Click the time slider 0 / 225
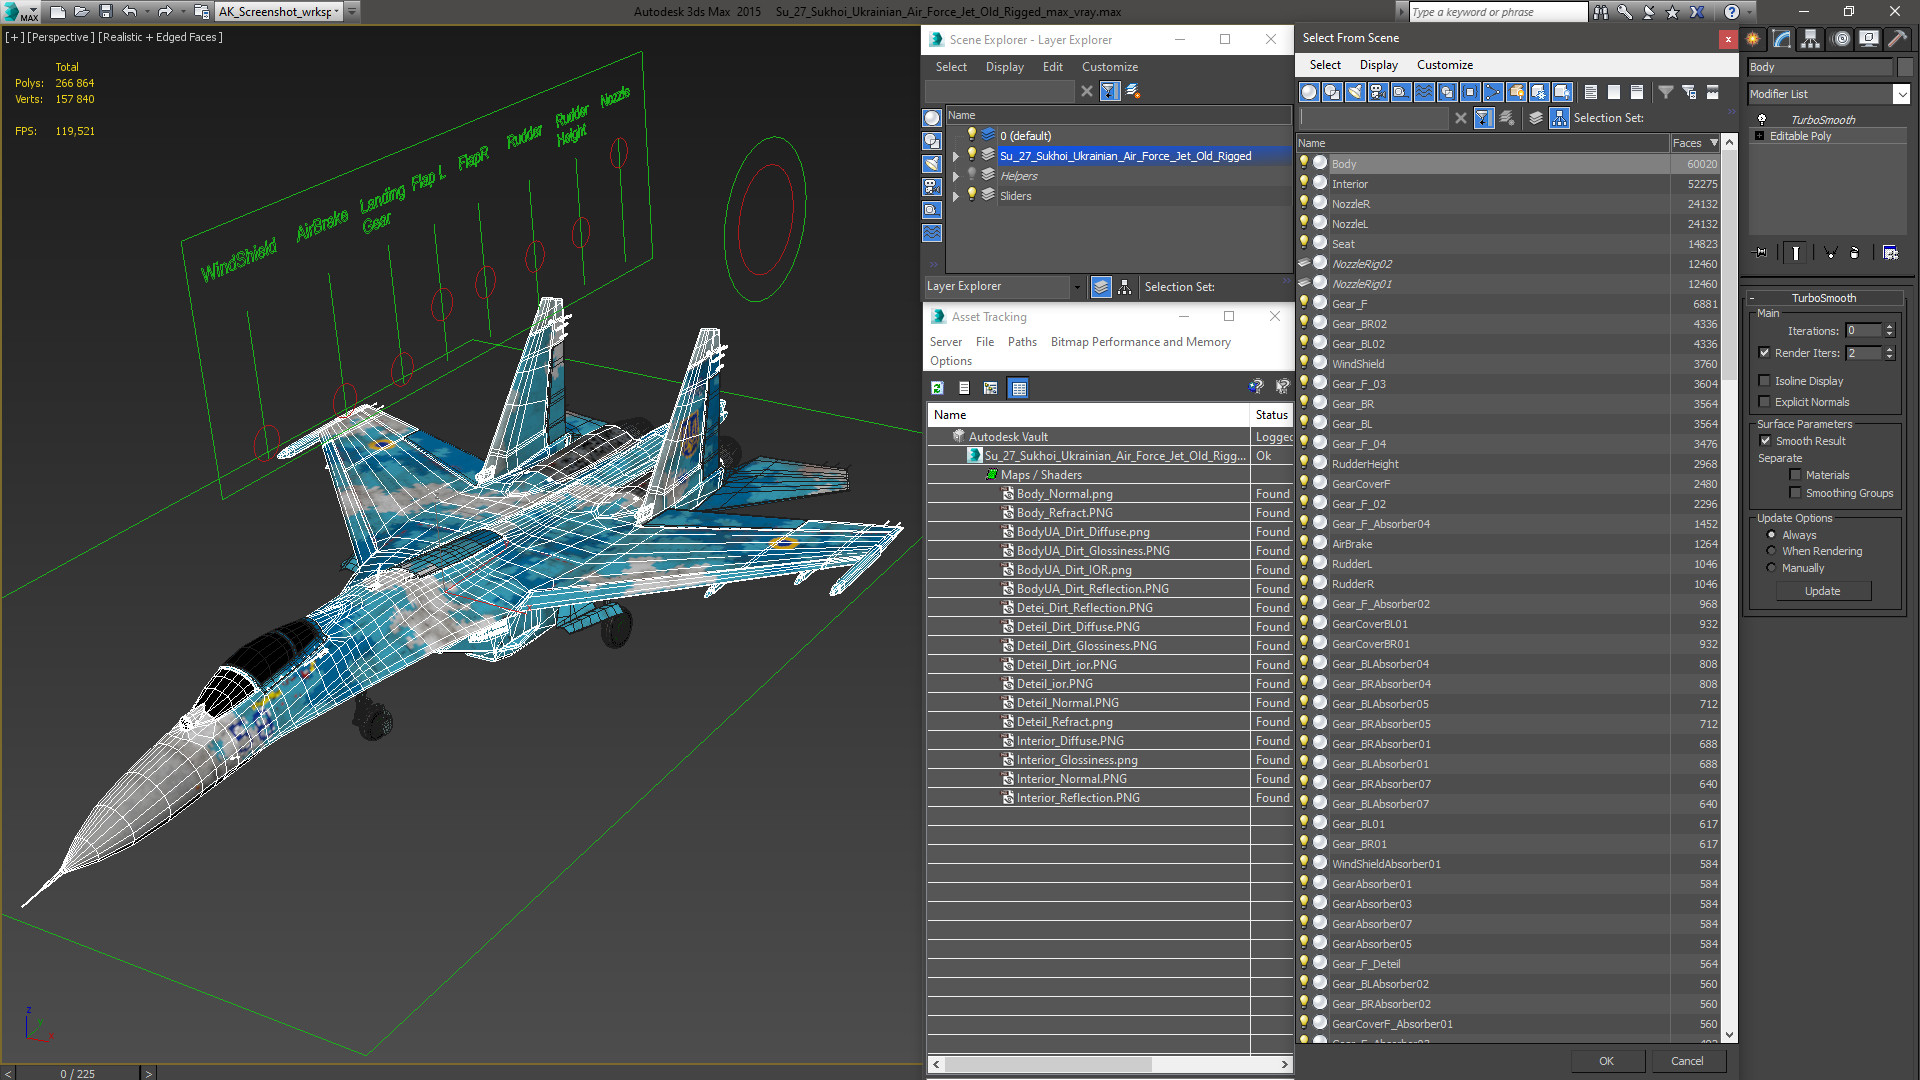 (x=77, y=1073)
